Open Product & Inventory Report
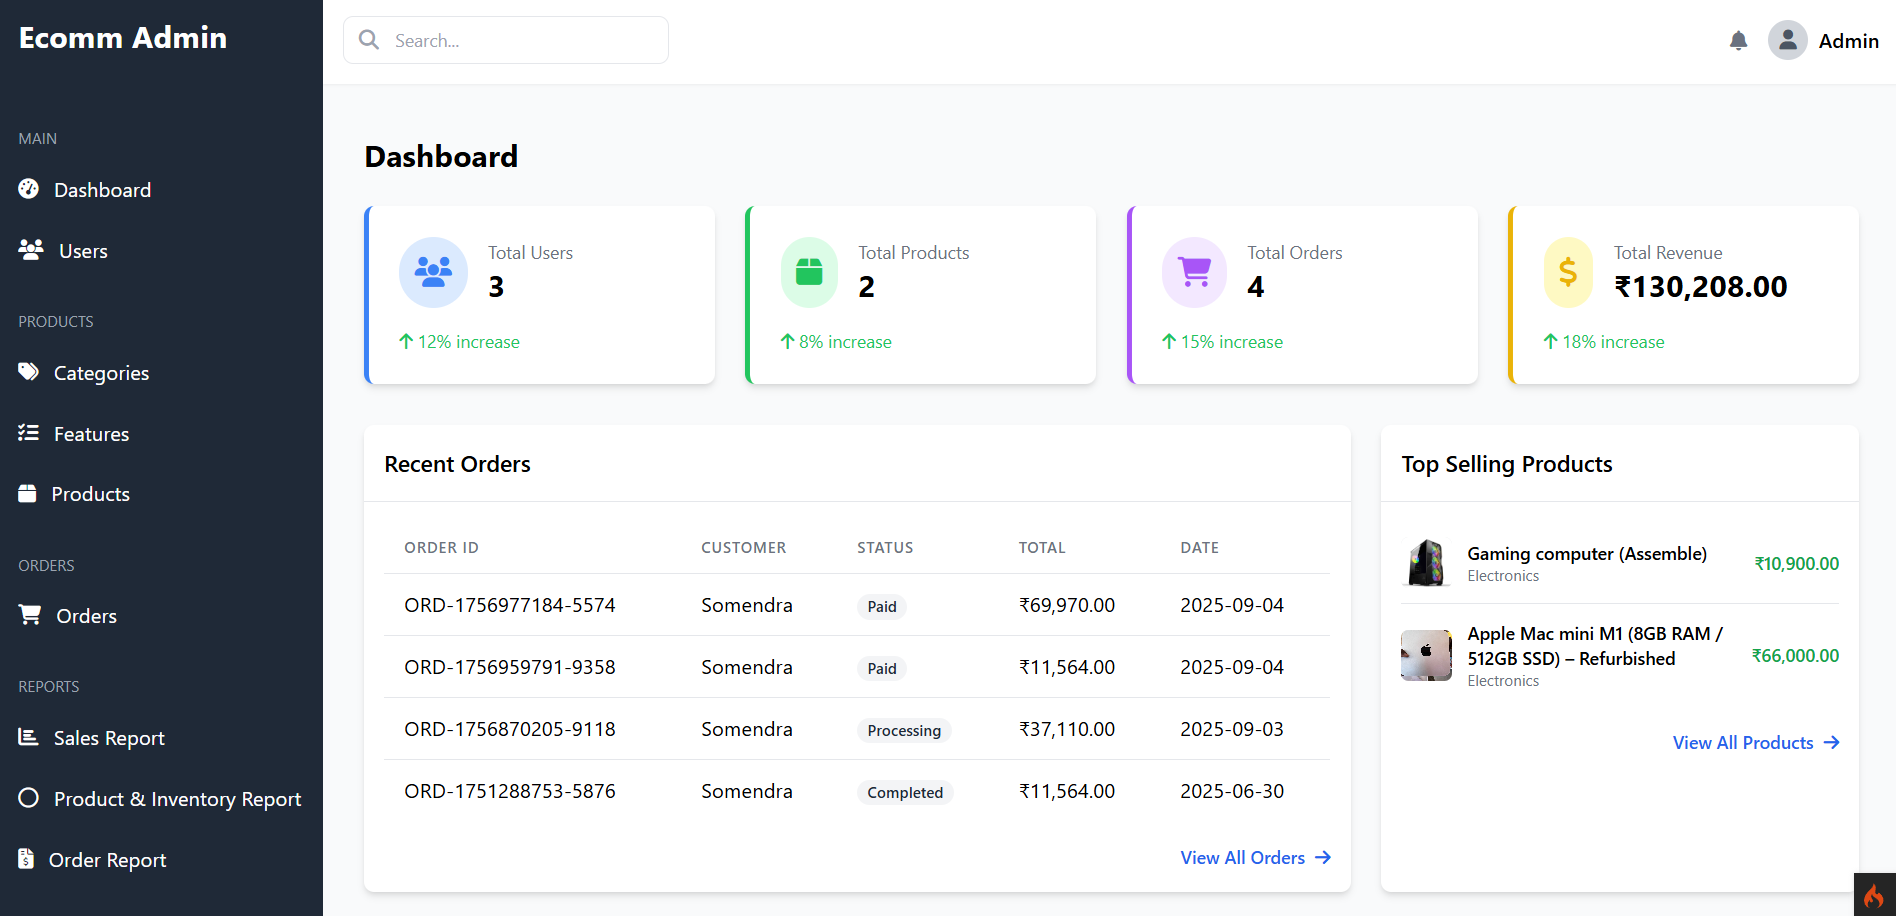Image resolution: width=1896 pixels, height=916 pixels. coord(177,799)
